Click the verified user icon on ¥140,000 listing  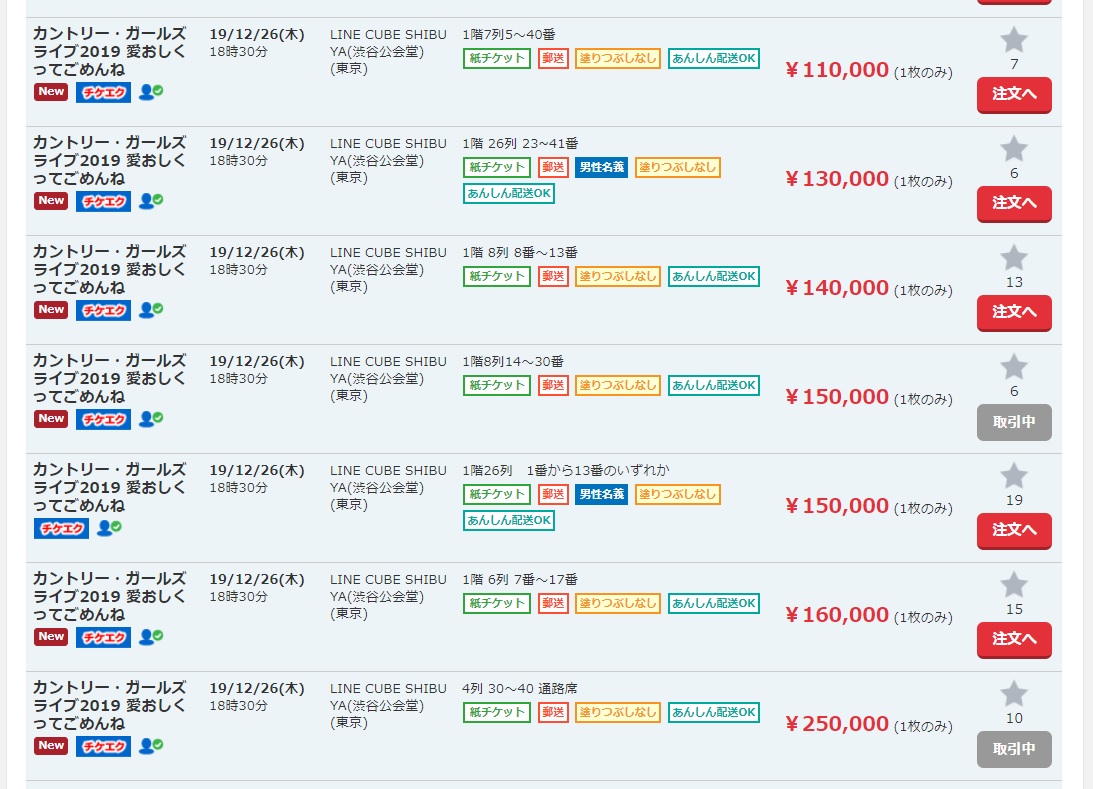coord(151,310)
